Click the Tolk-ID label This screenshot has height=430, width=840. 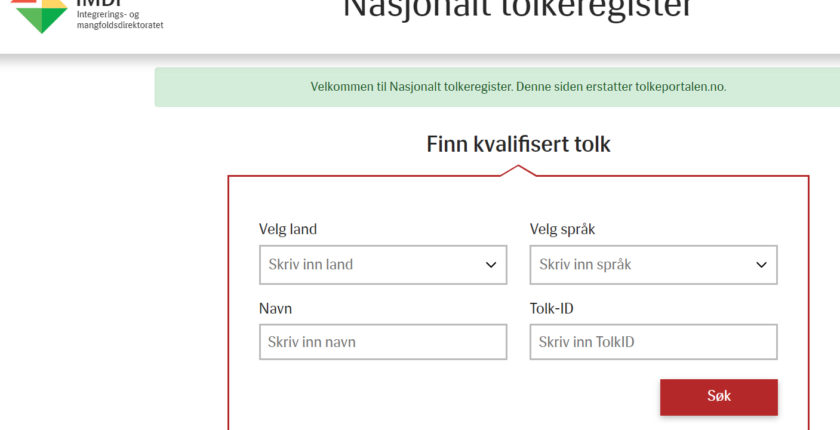[552, 308]
